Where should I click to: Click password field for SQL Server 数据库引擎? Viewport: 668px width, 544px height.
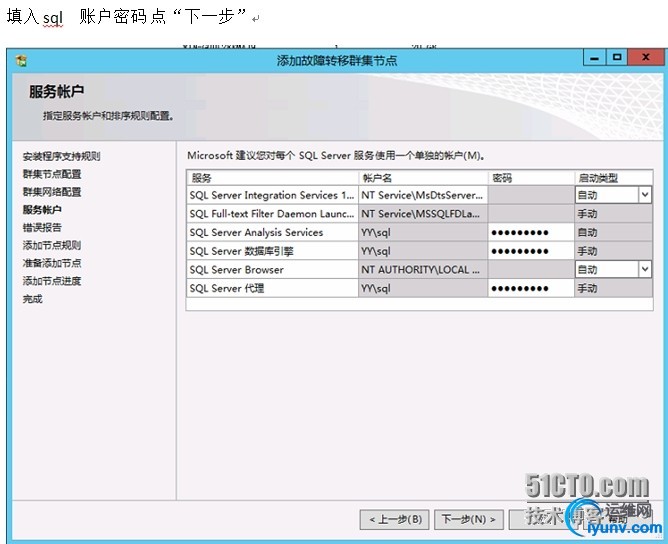[531, 251]
